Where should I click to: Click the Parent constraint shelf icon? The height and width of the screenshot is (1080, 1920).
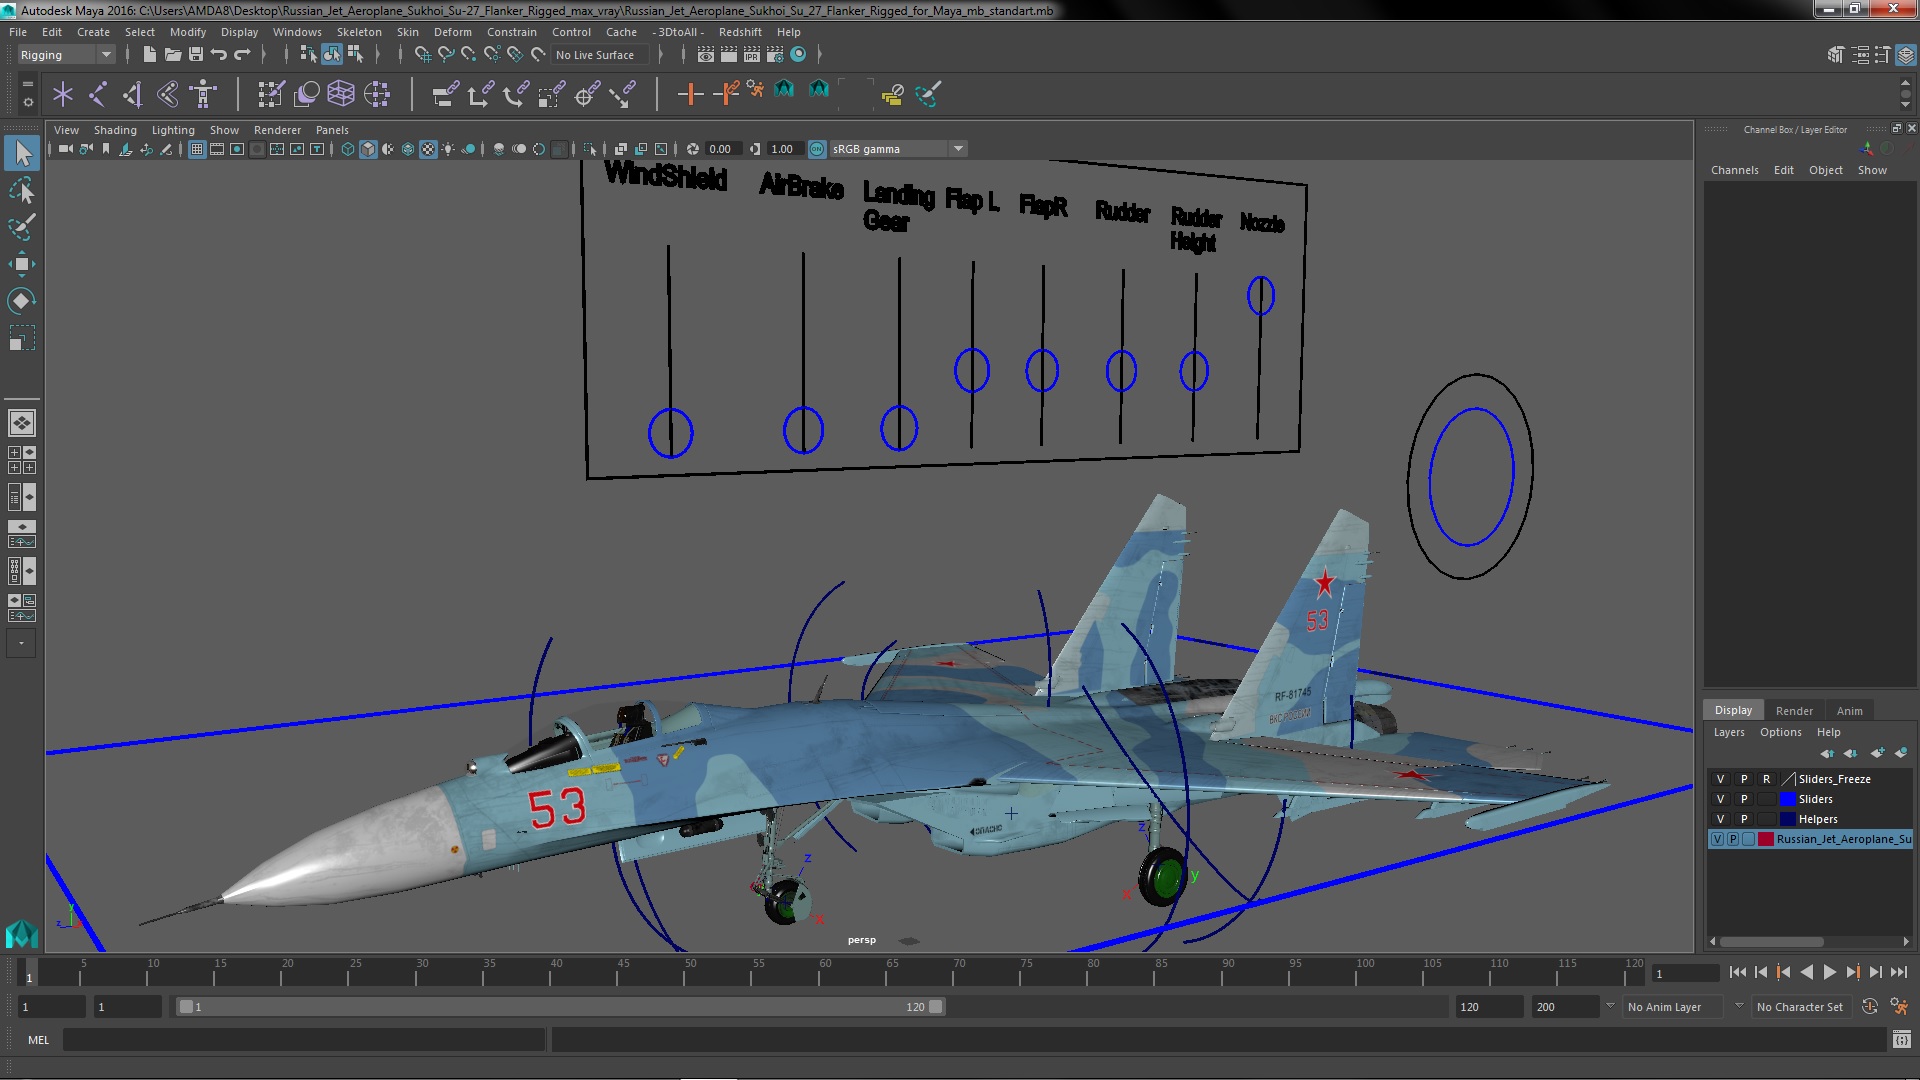(445, 94)
